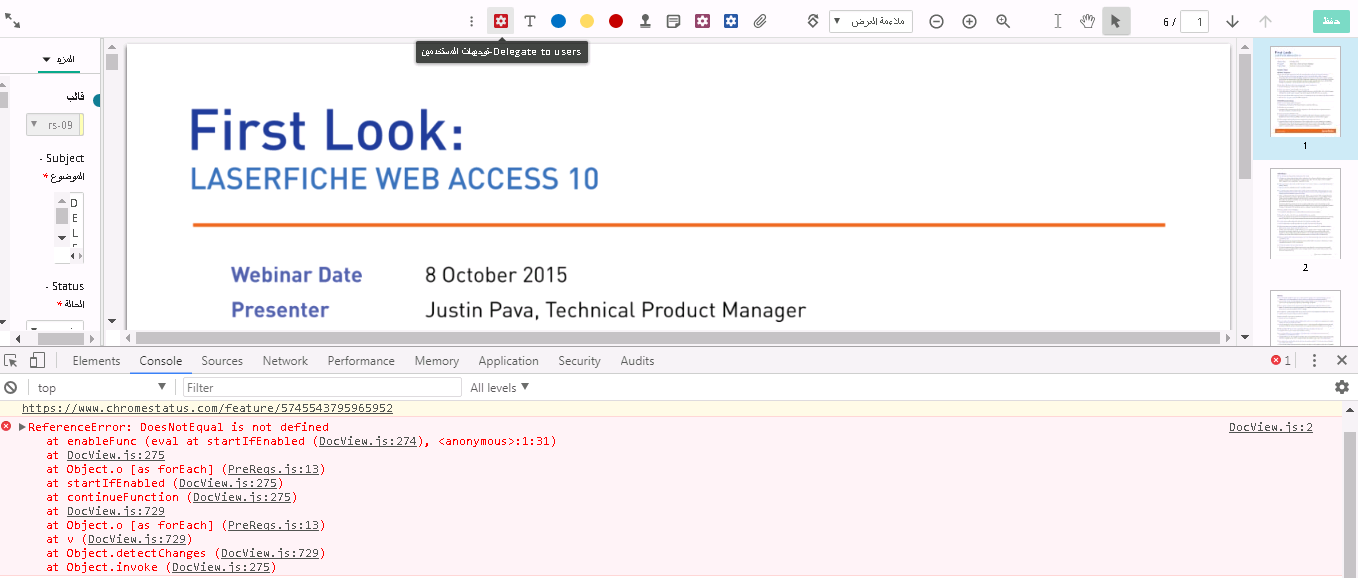Open the DocView.js:729 link at Object.detectChanges
Screen dimensions: 1360x578
tap(270, 553)
